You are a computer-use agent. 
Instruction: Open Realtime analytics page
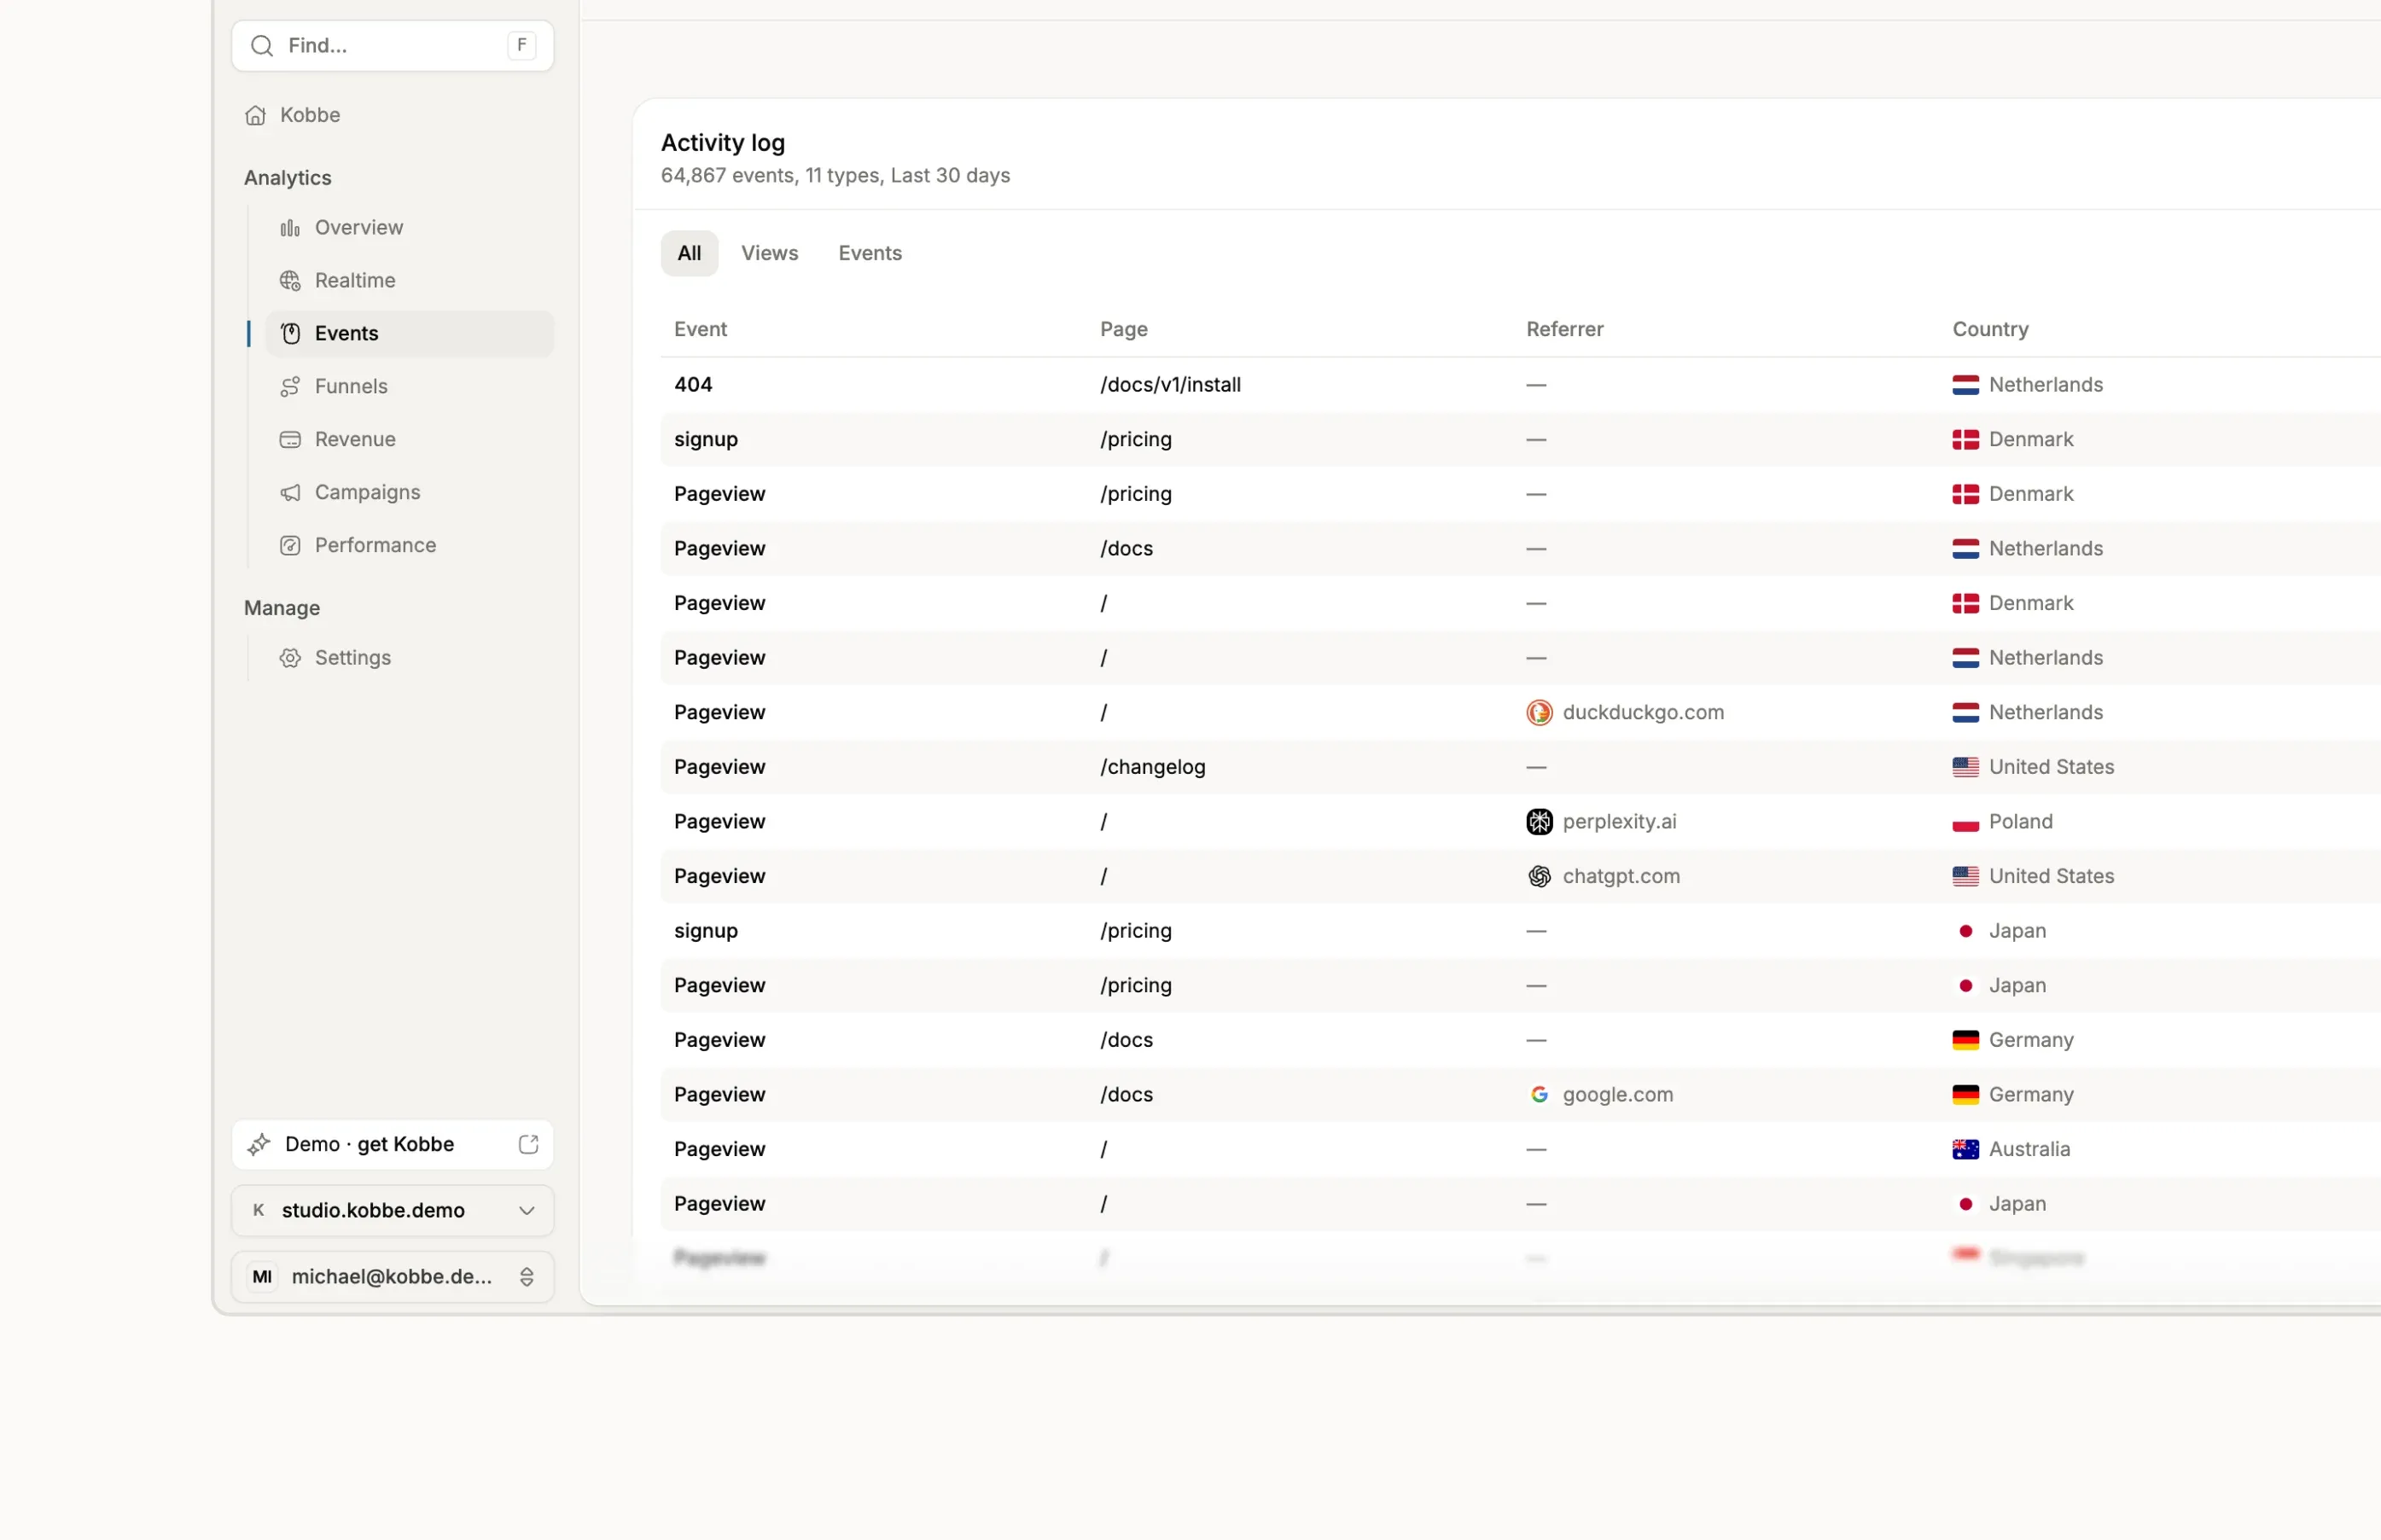(x=409, y=281)
